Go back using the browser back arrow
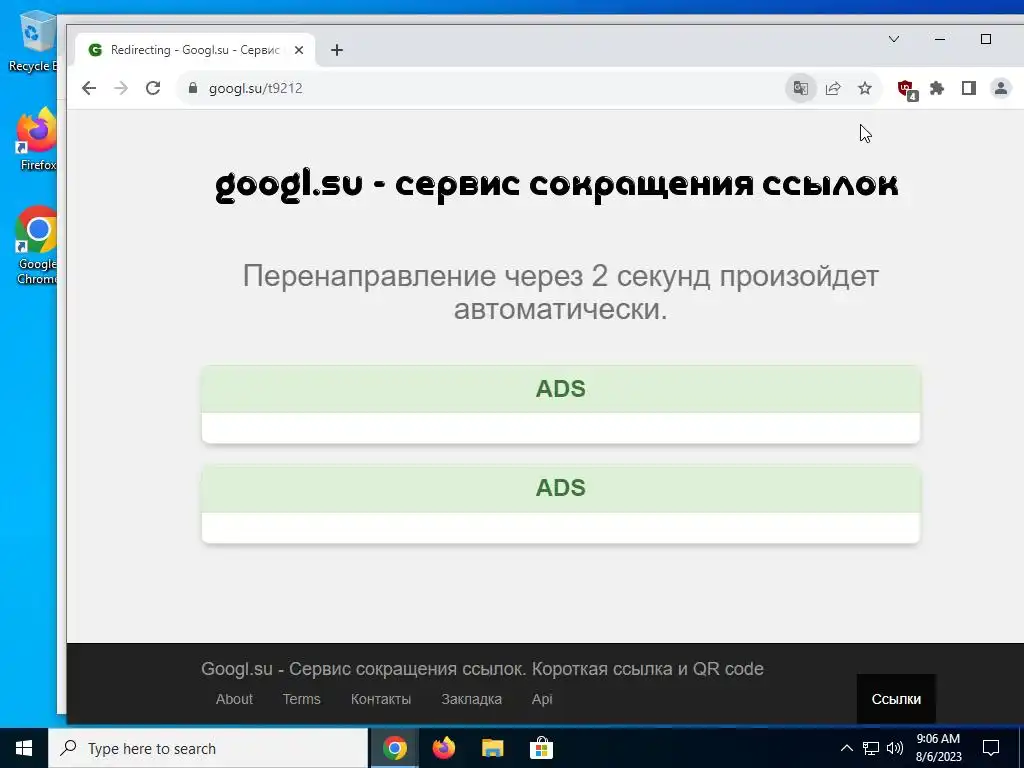 coord(89,88)
